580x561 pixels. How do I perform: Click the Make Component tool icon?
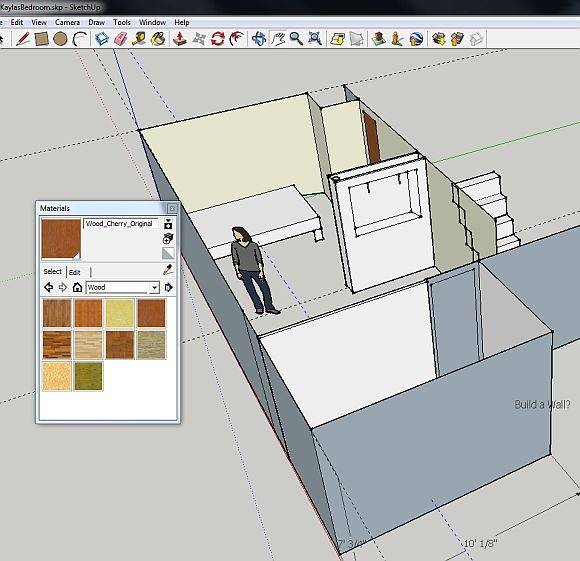102,39
